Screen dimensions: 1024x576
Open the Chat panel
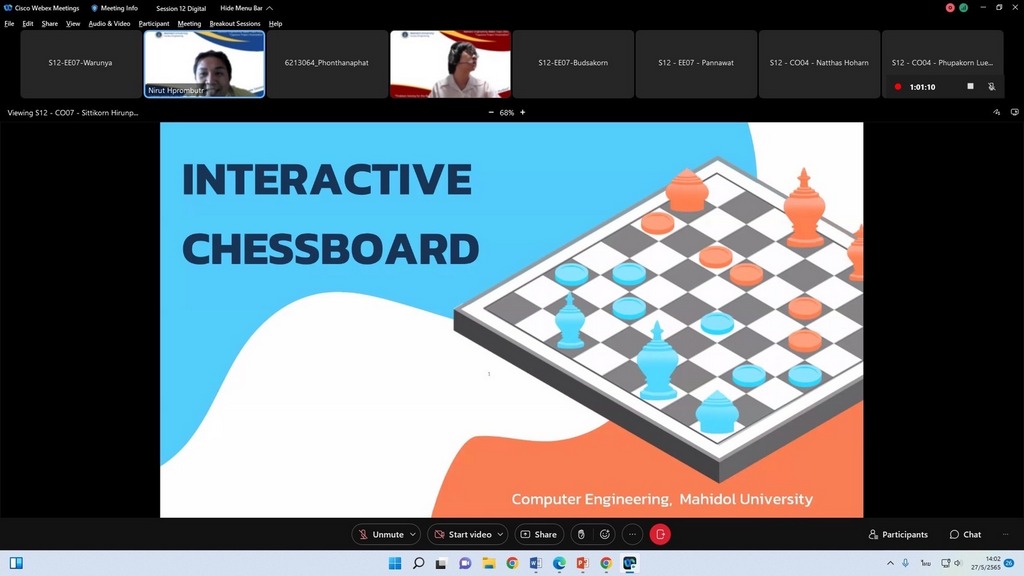[x=965, y=535]
